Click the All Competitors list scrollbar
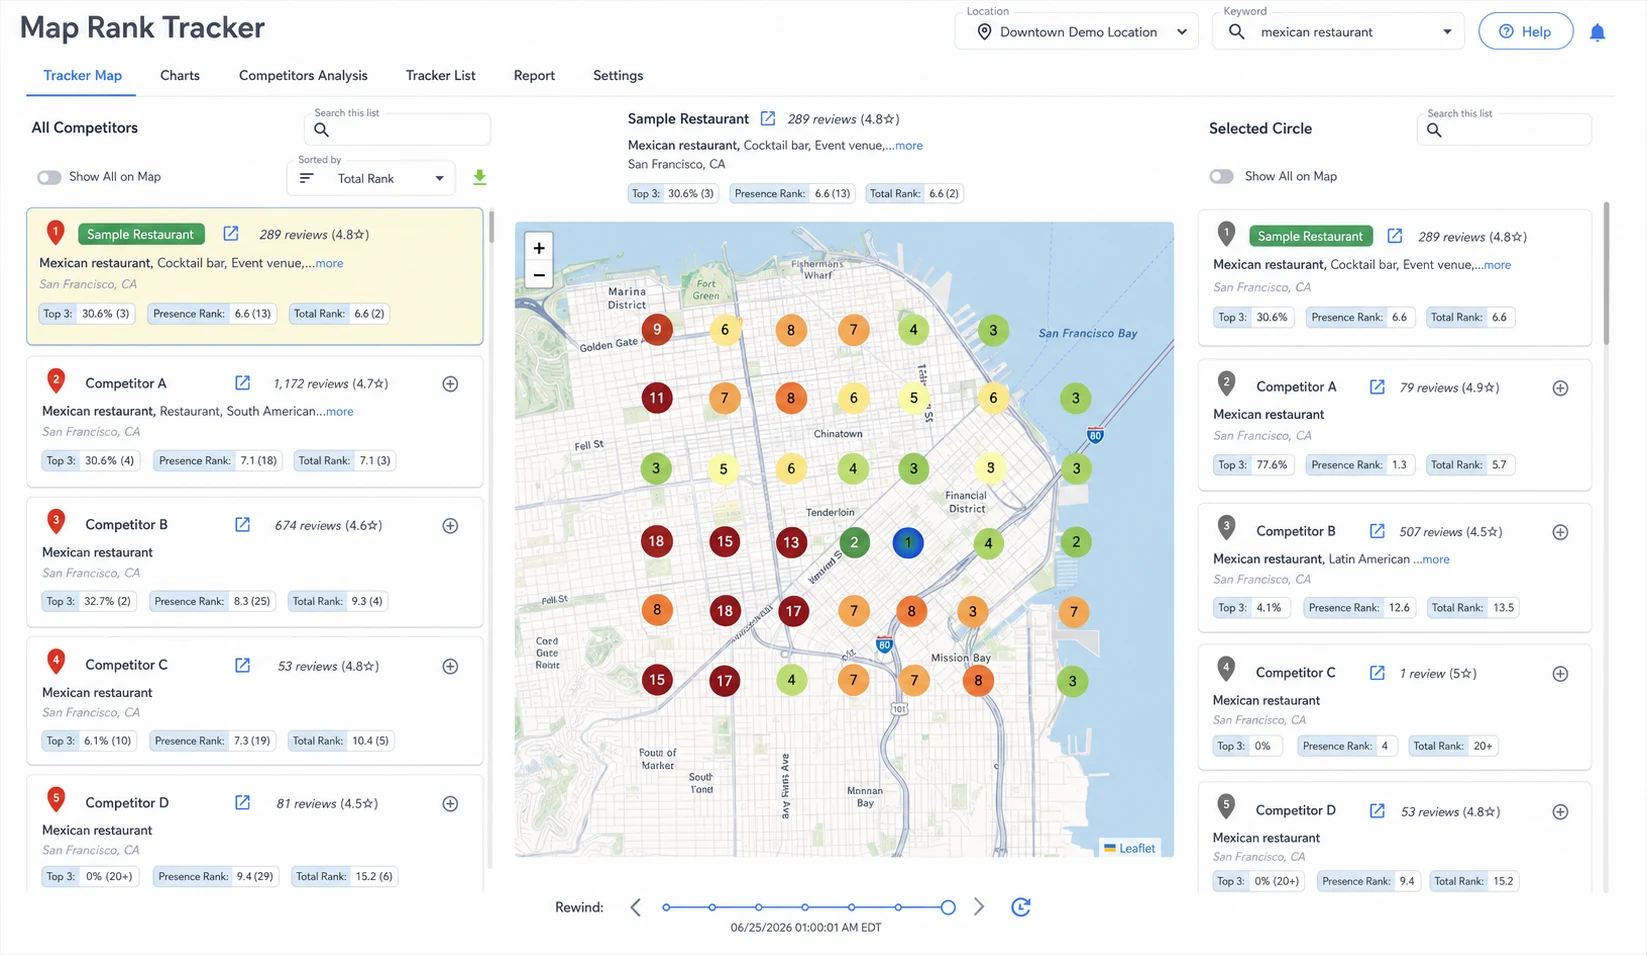The image size is (1647, 955). (491, 226)
